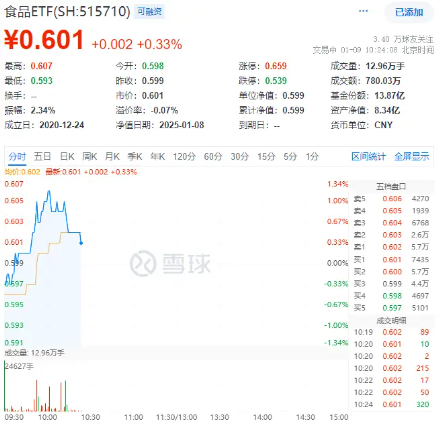The width and height of the screenshot is (440, 426).
Task: Click the blue latest-price dot on chart
Action: pyautogui.click(x=81, y=243)
